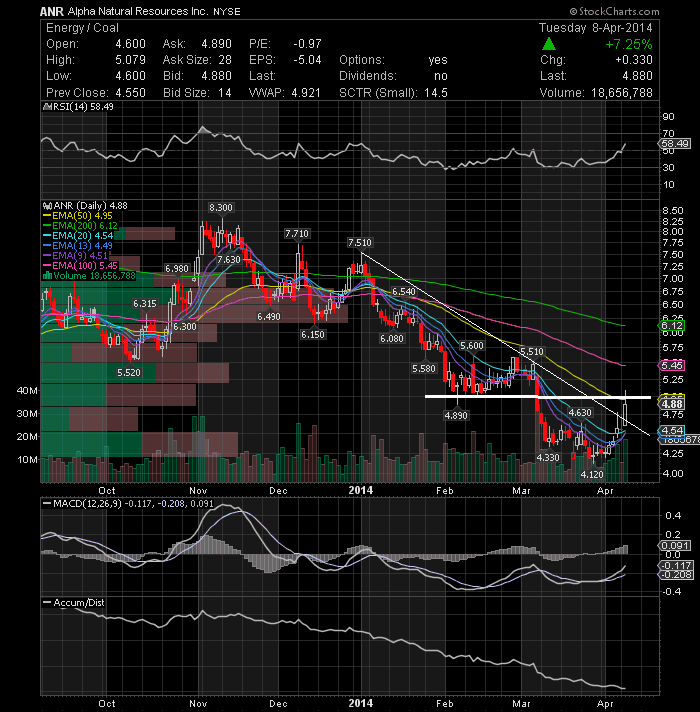Select the EMA(9) 4.51 legend entry

click(x=75, y=256)
